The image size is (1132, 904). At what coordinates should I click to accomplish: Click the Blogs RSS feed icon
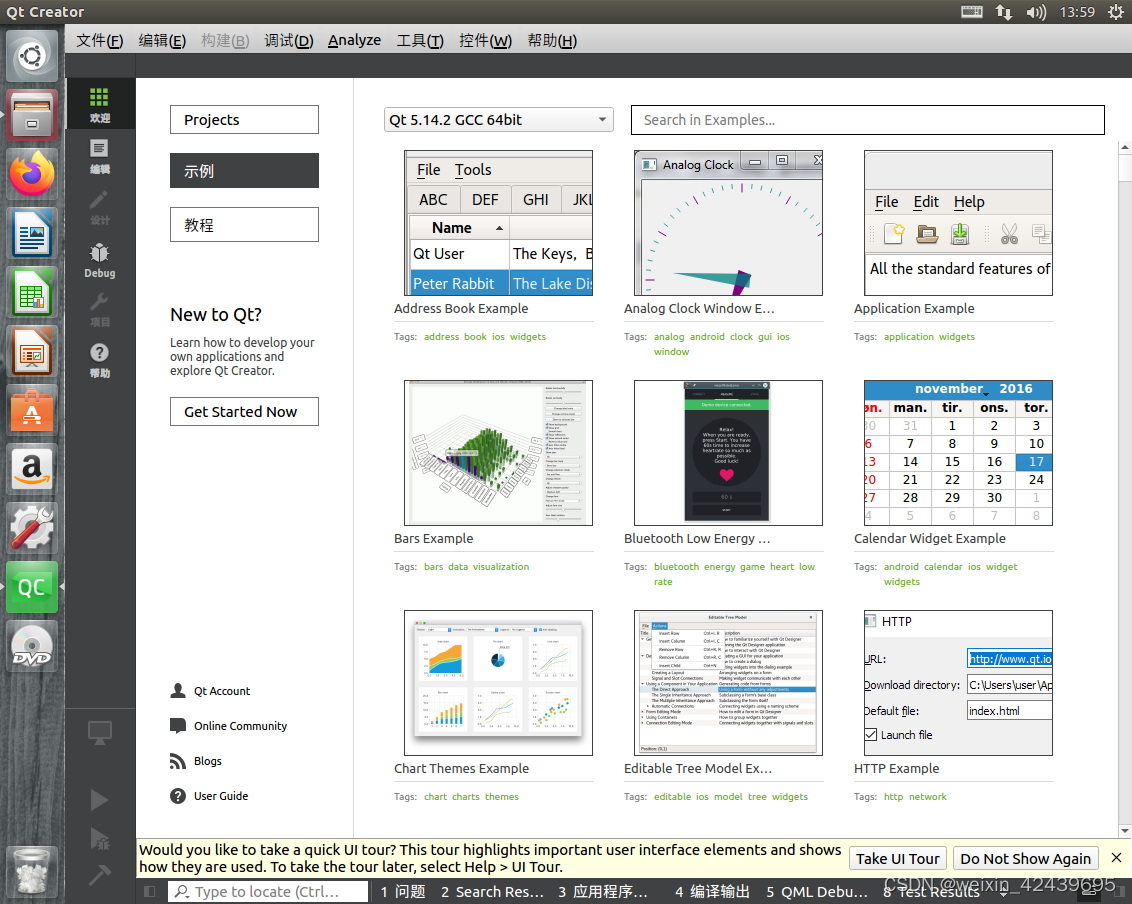(178, 760)
